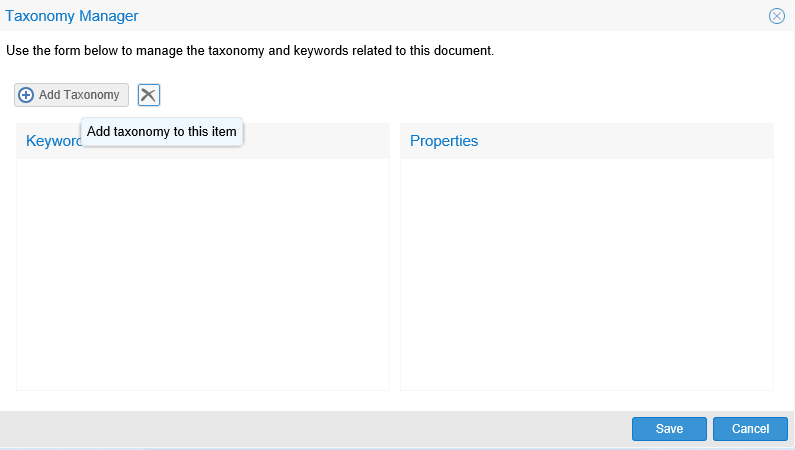Click the blank title bar beside Taxonomy Manager
Screen dimensions: 795x450
coord(450,16)
